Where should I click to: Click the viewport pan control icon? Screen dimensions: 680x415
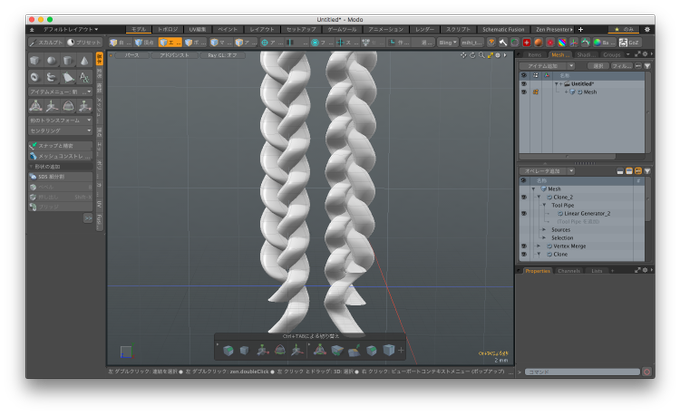464,55
